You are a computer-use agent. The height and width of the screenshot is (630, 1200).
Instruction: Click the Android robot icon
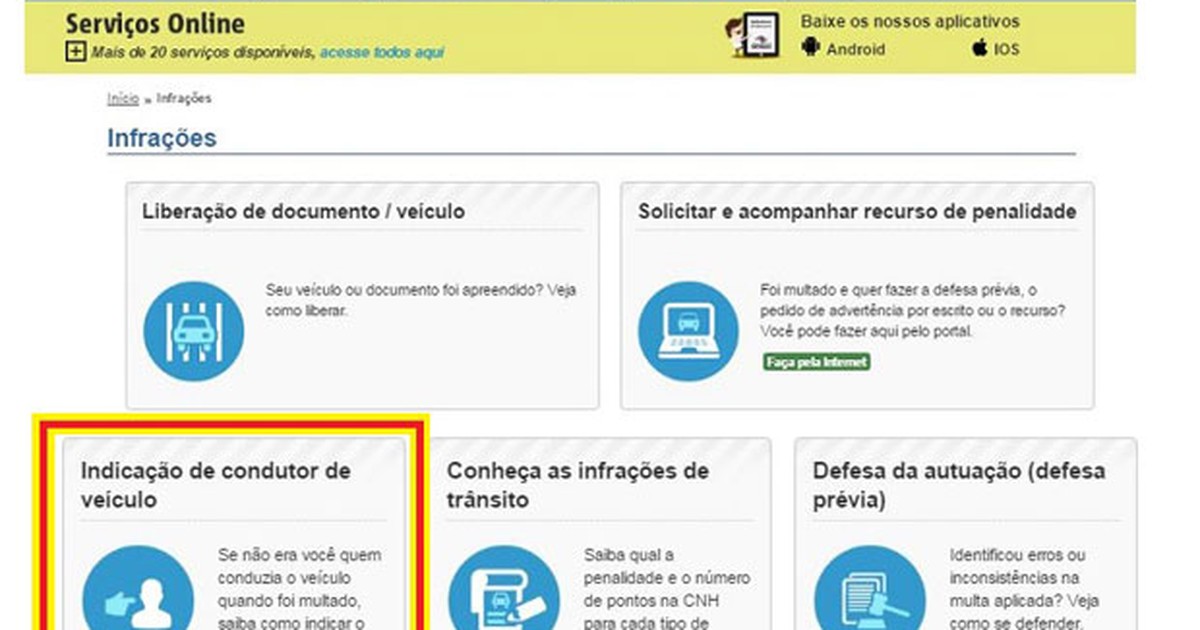pos(810,47)
